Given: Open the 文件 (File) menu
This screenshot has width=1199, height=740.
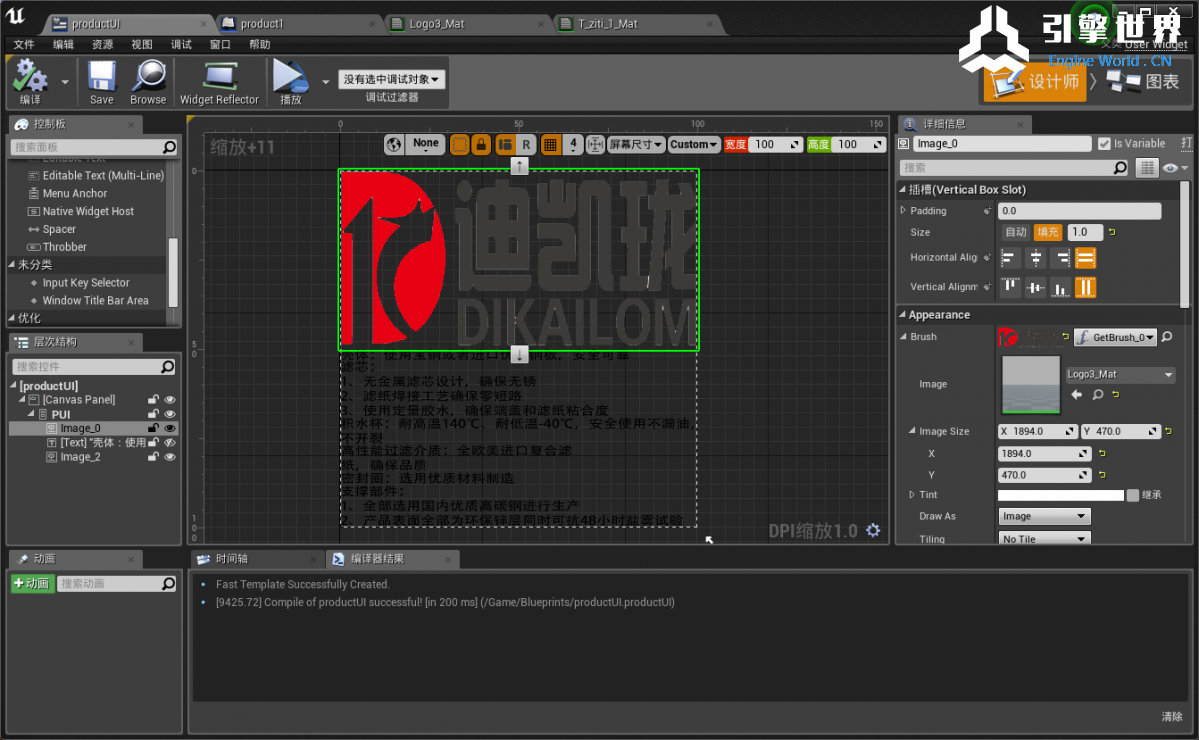Looking at the screenshot, I should pos(24,44).
